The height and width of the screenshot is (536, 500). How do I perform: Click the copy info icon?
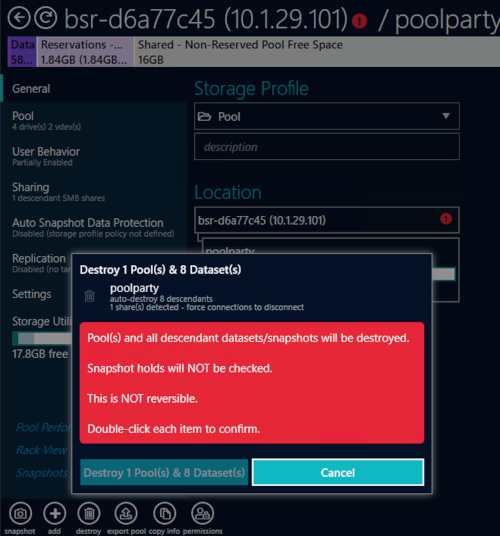[164, 513]
